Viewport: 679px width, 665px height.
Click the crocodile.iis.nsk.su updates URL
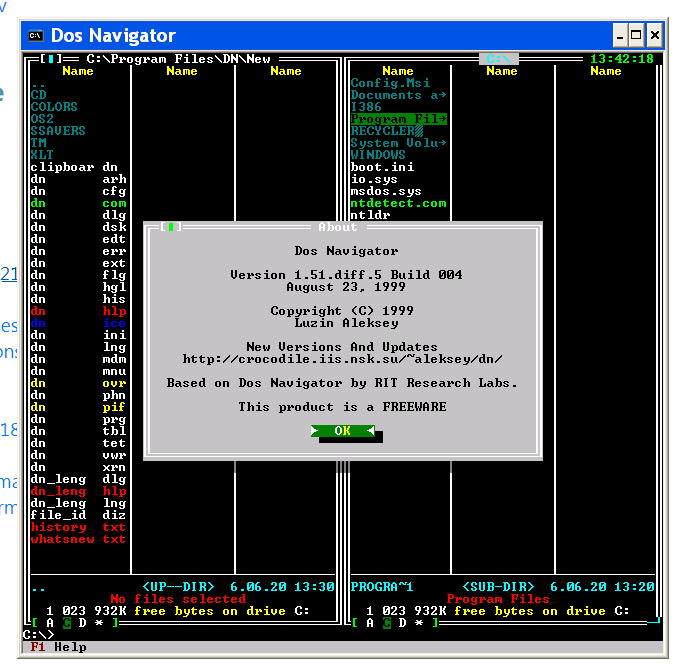(x=342, y=359)
